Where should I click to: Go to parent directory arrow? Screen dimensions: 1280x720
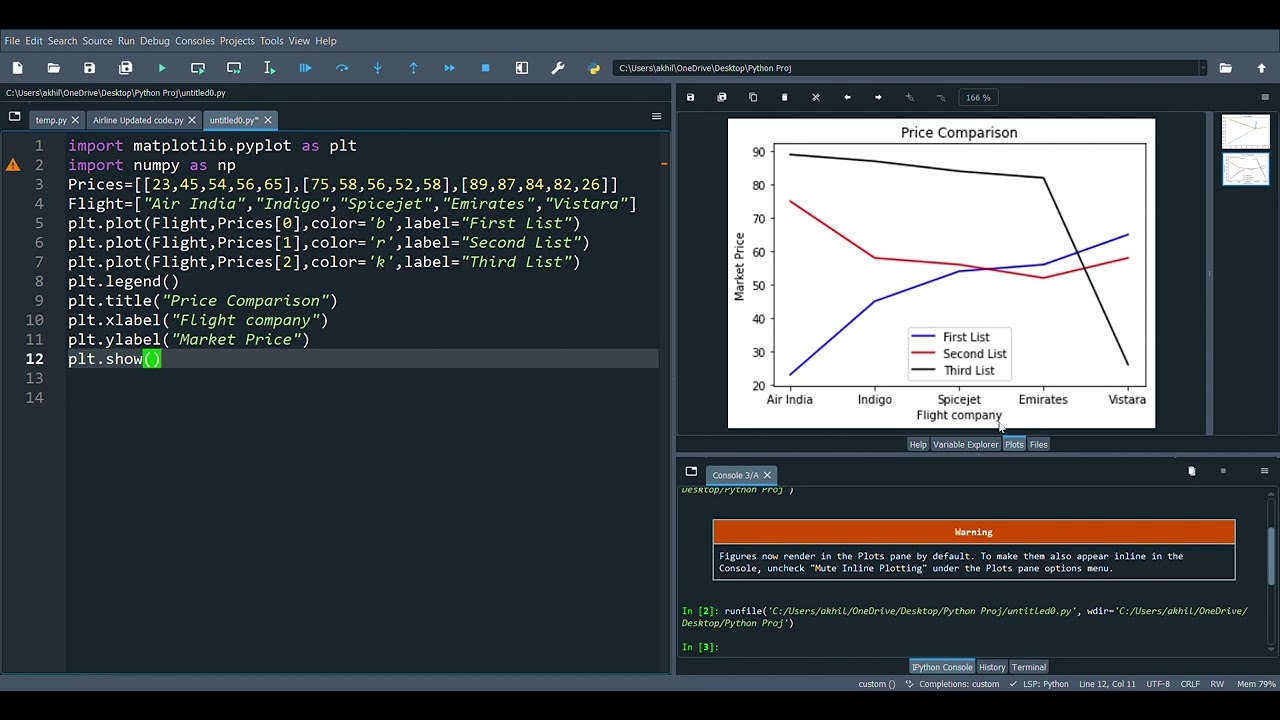pos(1262,68)
